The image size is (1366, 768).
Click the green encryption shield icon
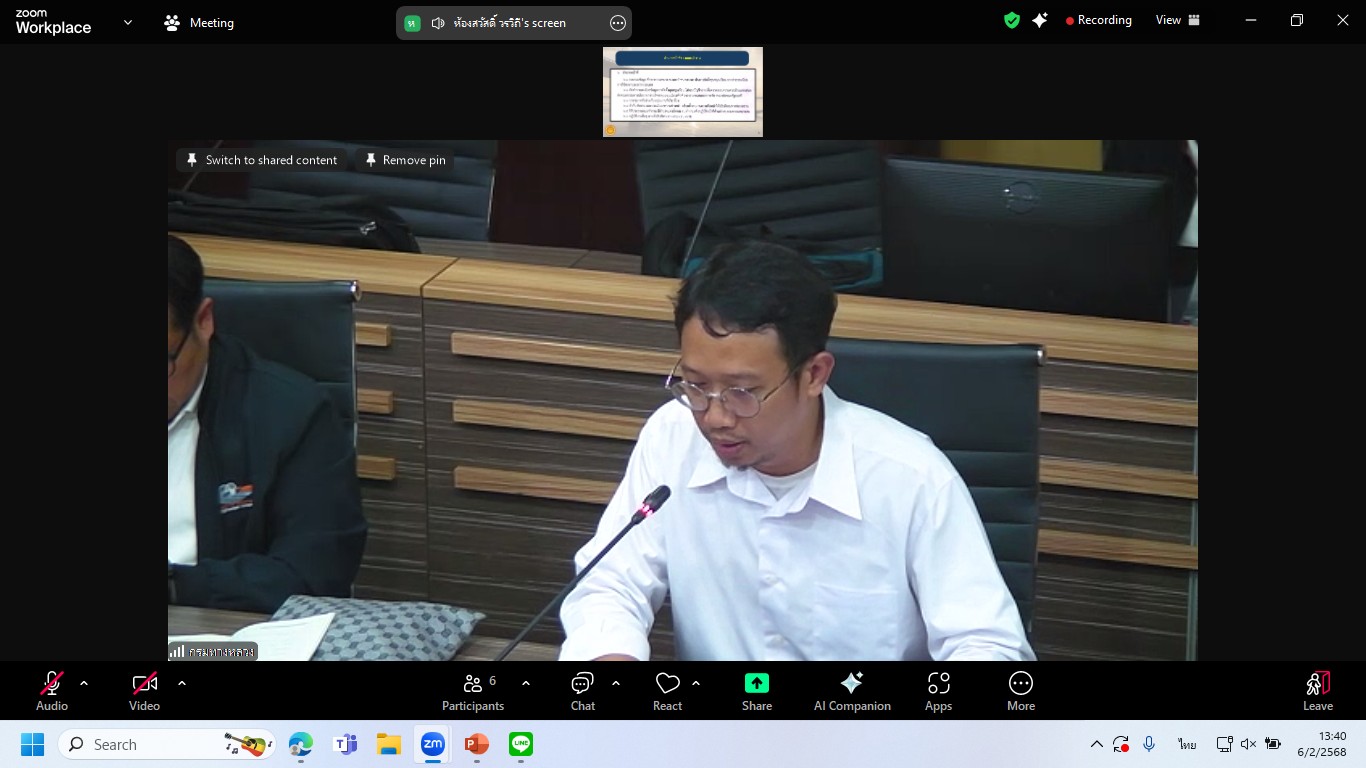click(x=1012, y=20)
